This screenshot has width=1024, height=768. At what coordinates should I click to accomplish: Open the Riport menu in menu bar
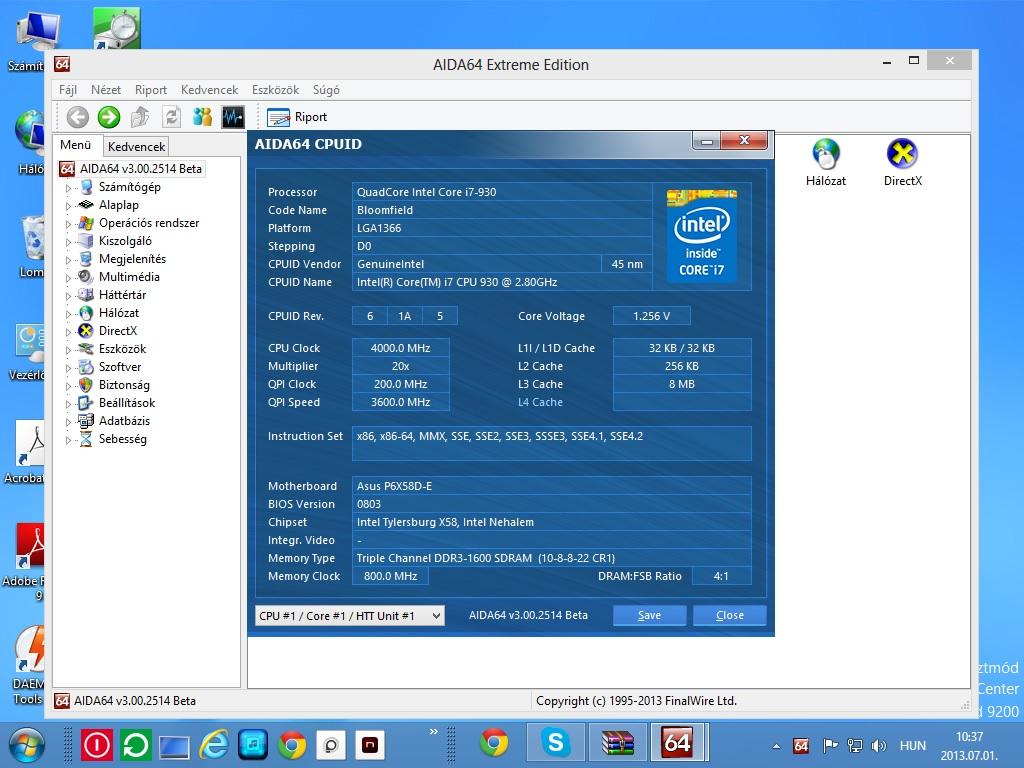pyautogui.click(x=151, y=90)
